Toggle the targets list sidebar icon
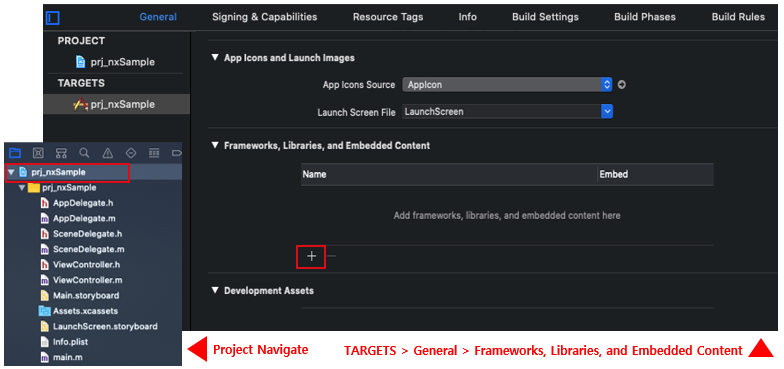The width and height of the screenshot is (784, 369). [52, 18]
